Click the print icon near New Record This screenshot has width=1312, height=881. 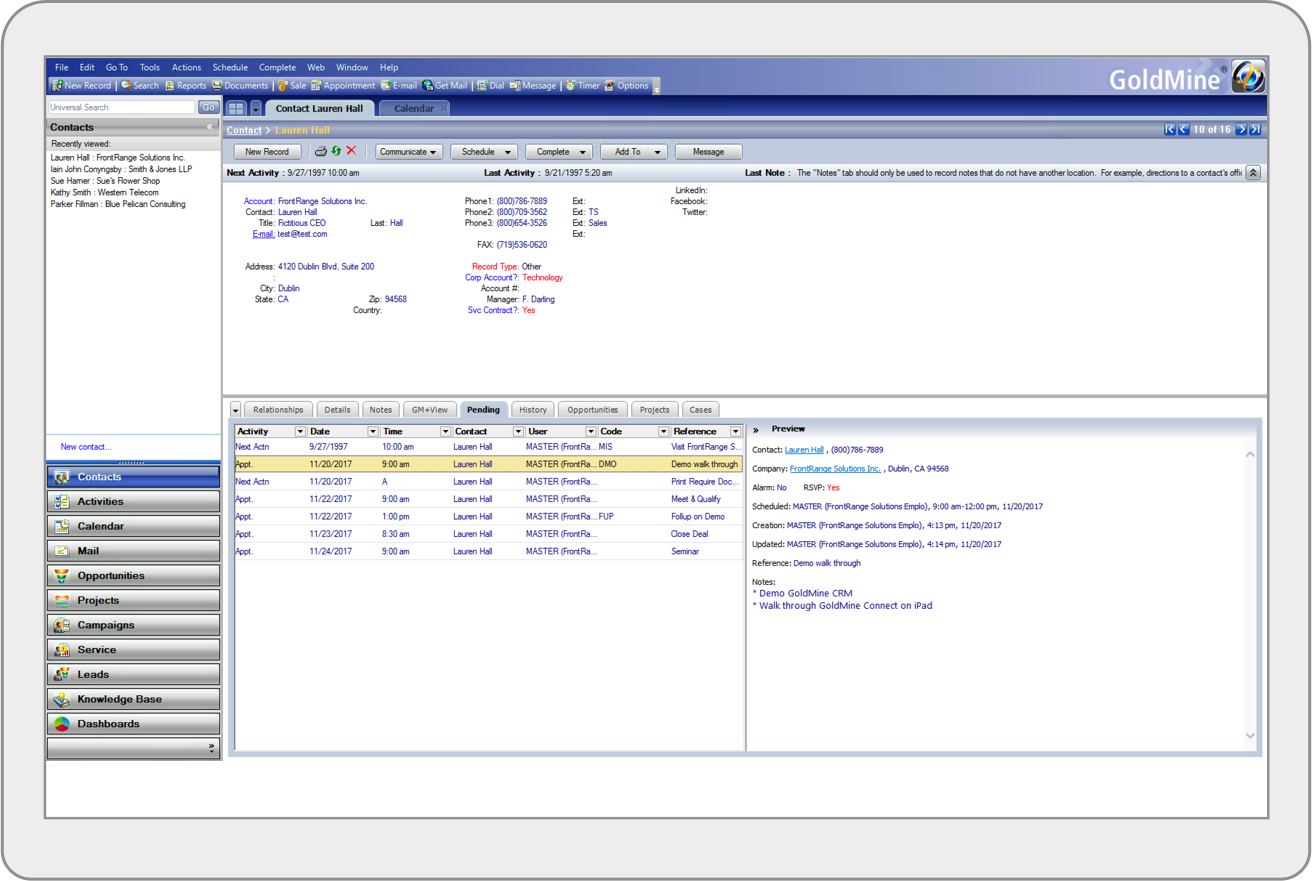(x=321, y=152)
